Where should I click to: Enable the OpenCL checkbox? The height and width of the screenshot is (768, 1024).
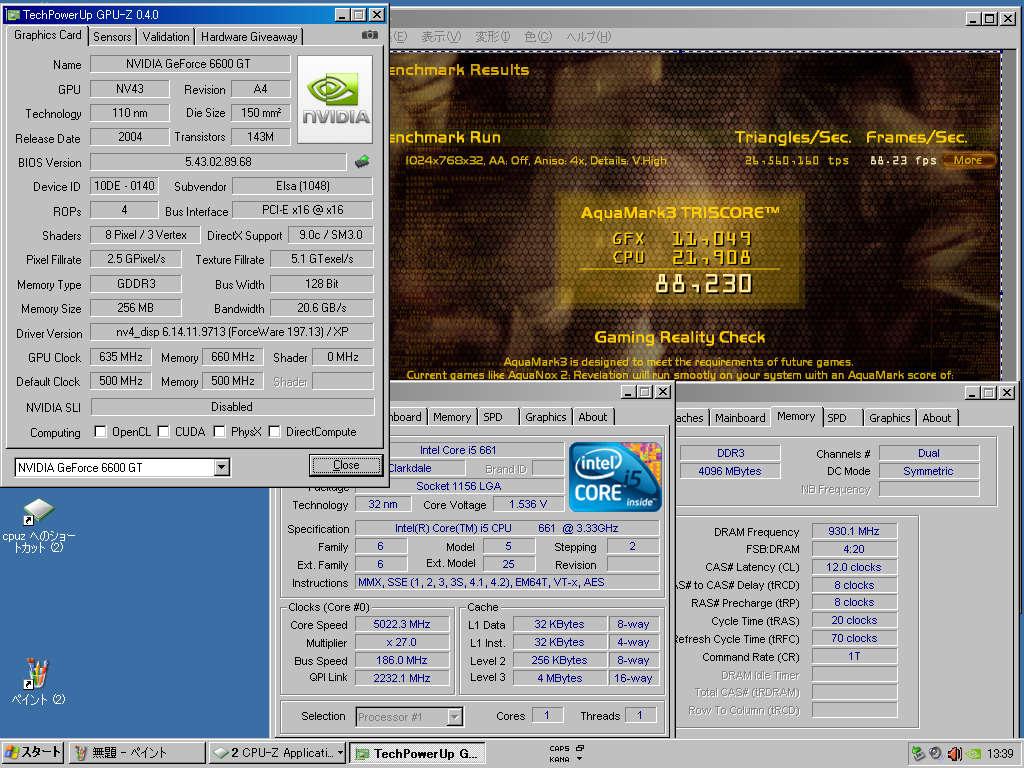click(100, 432)
